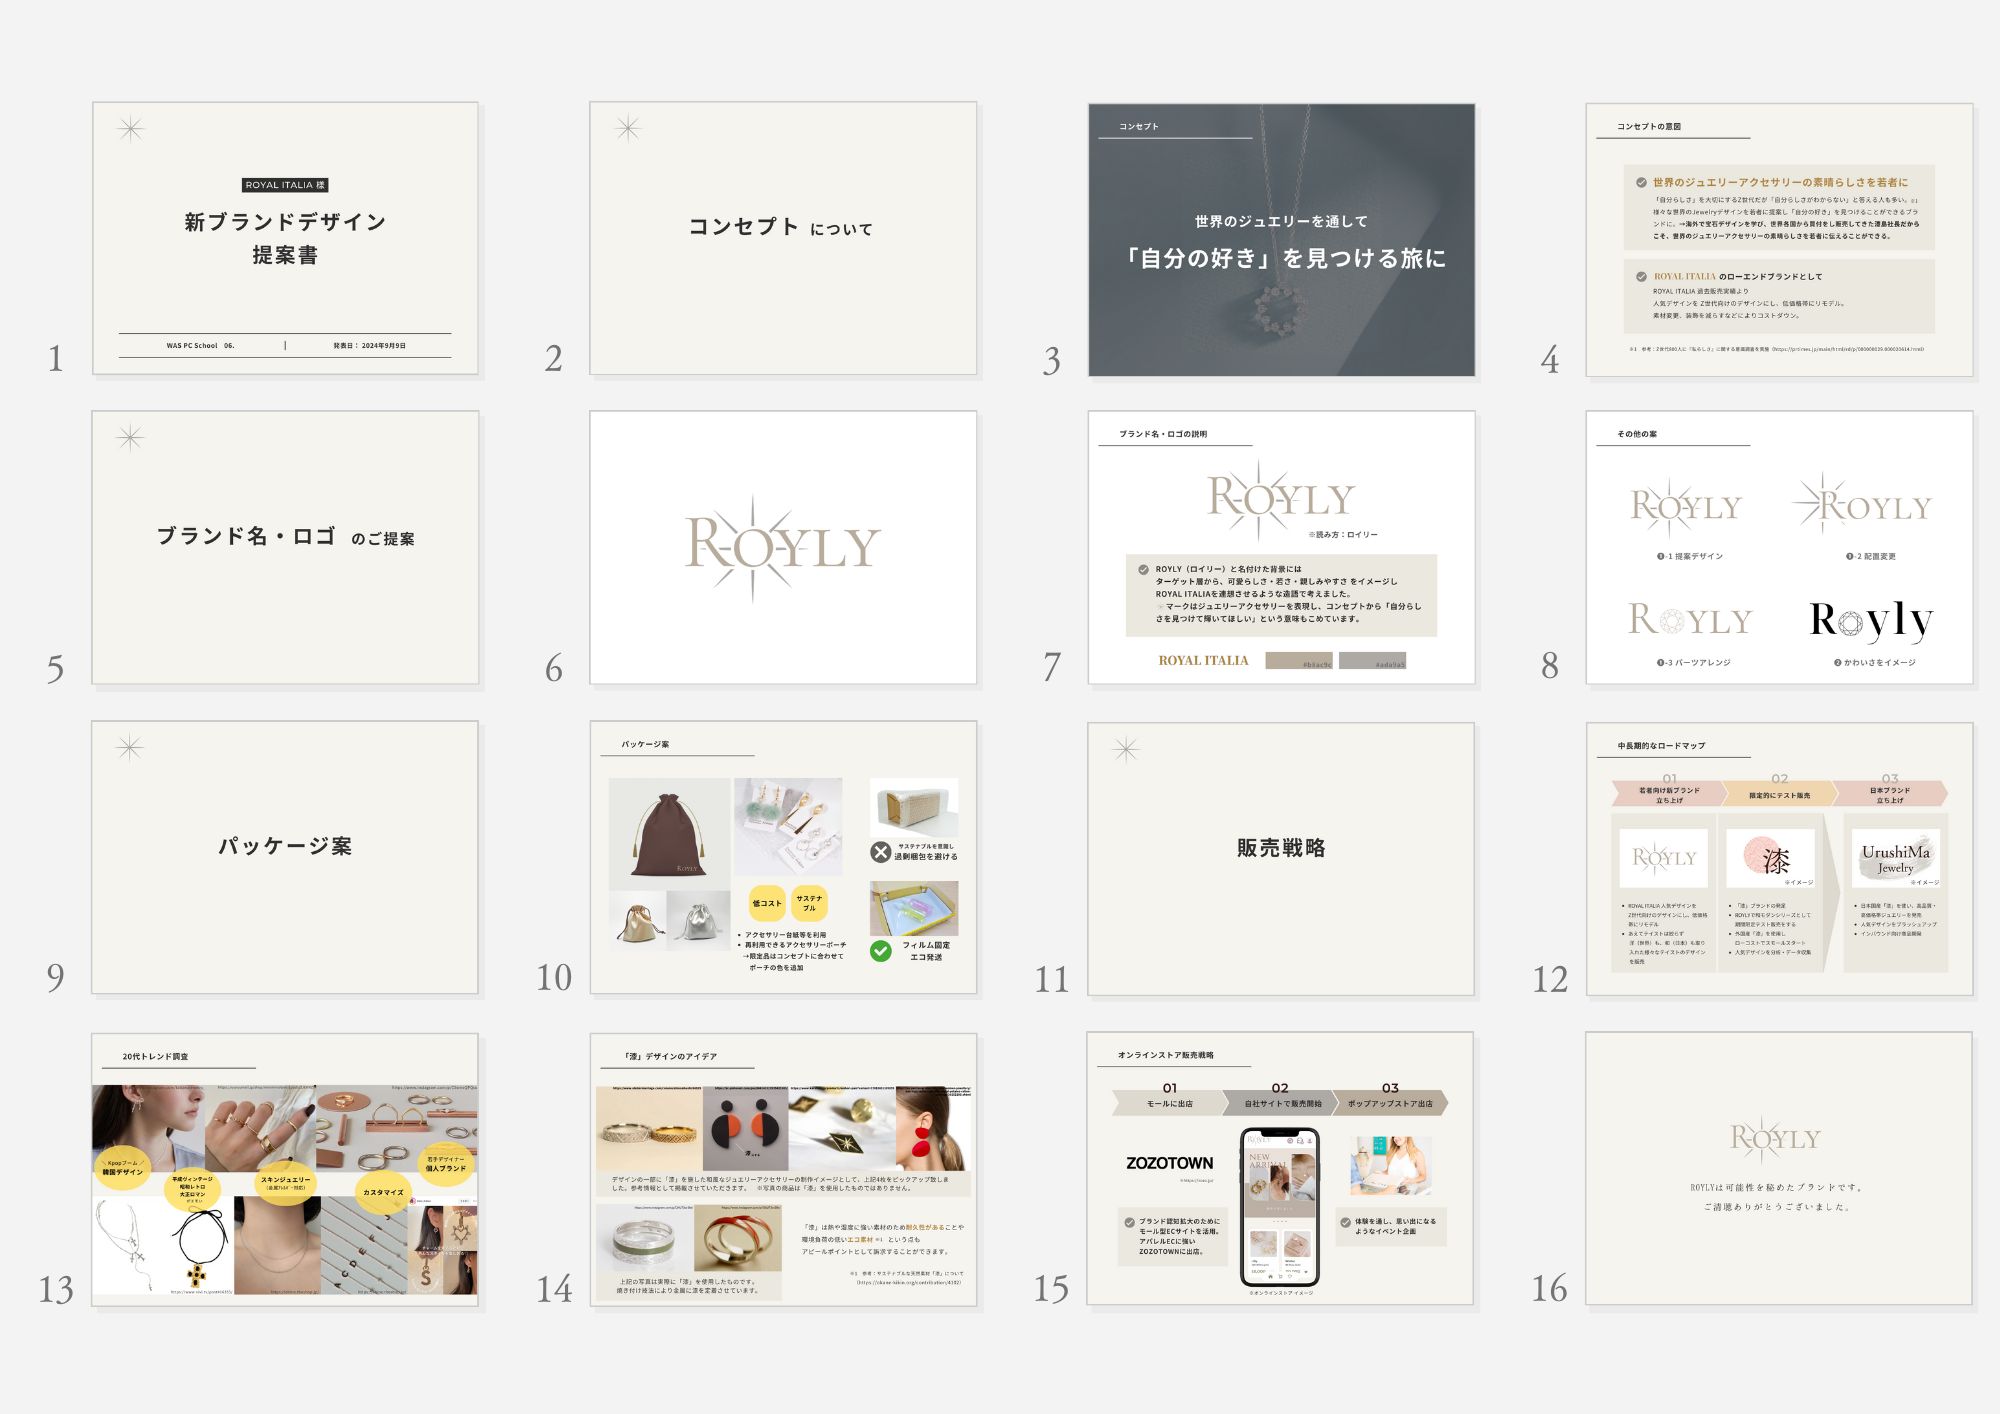Image resolution: width=2000 pixels, height=1414 pixels.
Task: Select closing slide 16 with ROYLY thank-you text
Action: click(x=1779, y=1168)
